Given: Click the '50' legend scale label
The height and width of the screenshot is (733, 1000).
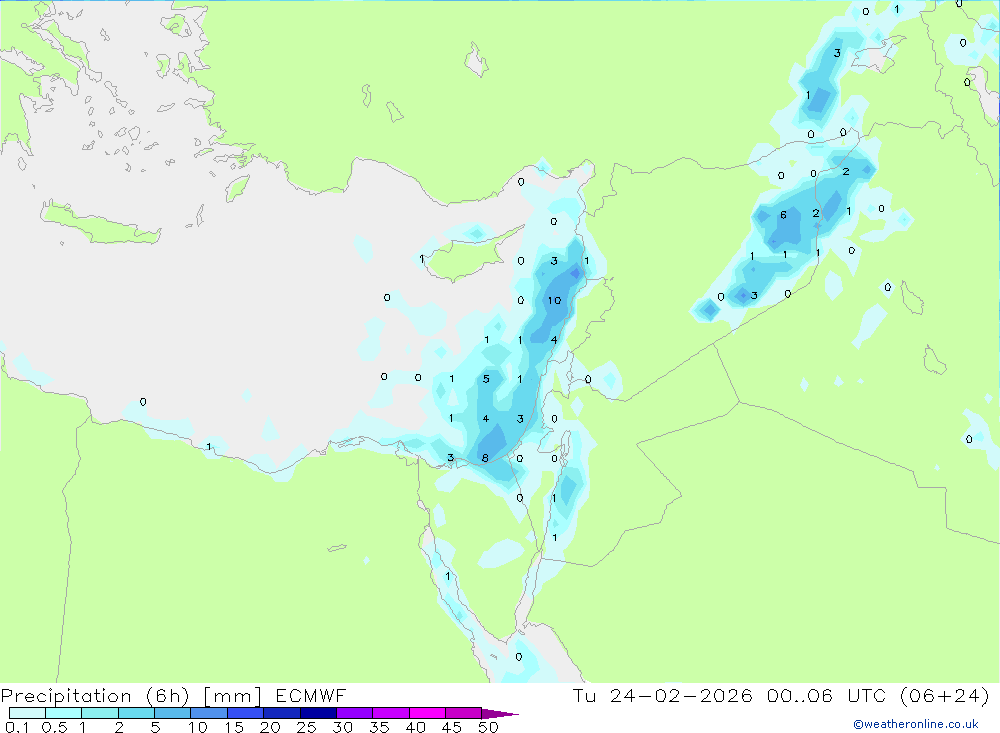Looking at the screenshot, I should (x=489, y=727).
